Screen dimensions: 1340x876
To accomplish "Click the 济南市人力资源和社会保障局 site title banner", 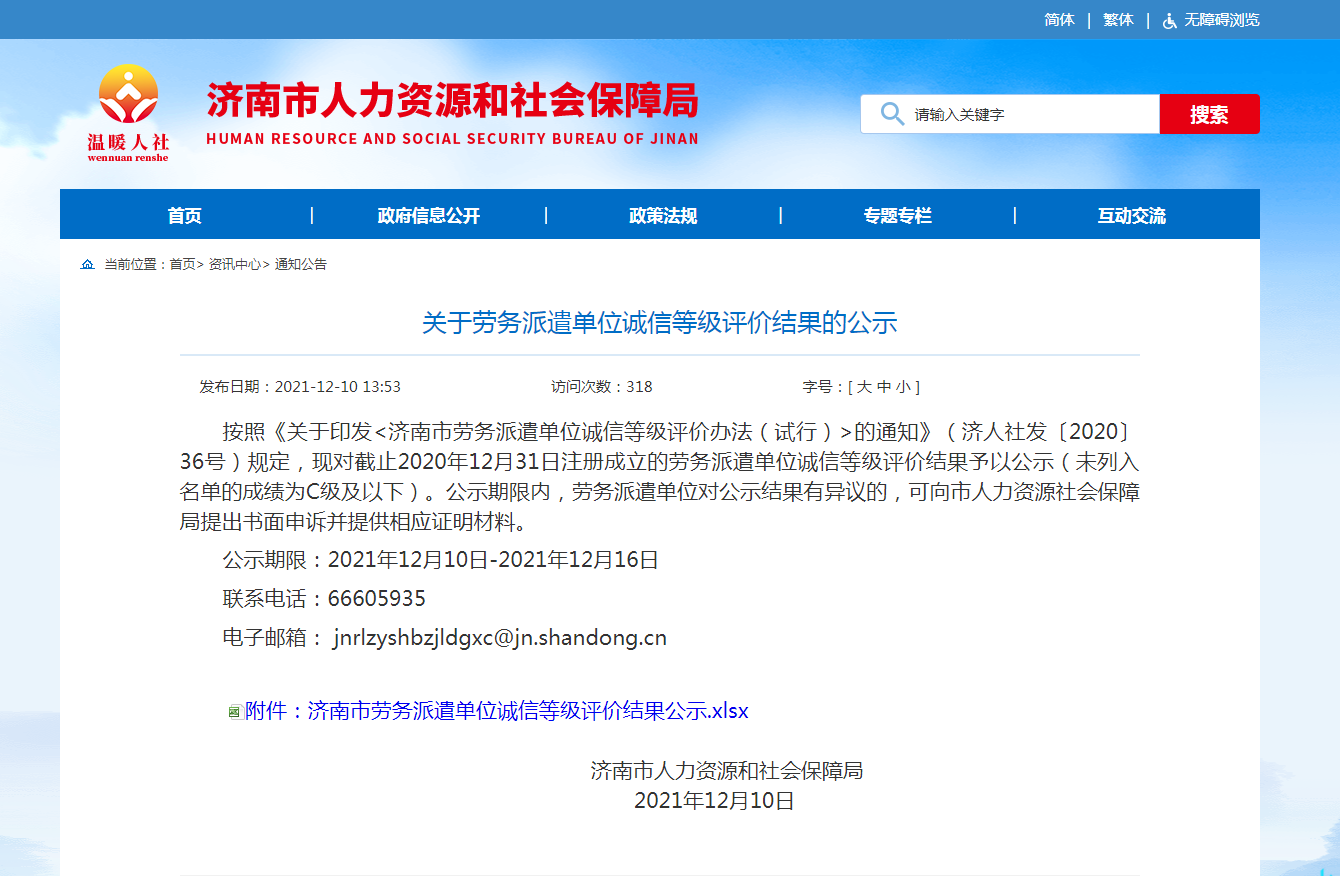I will 453,101.
